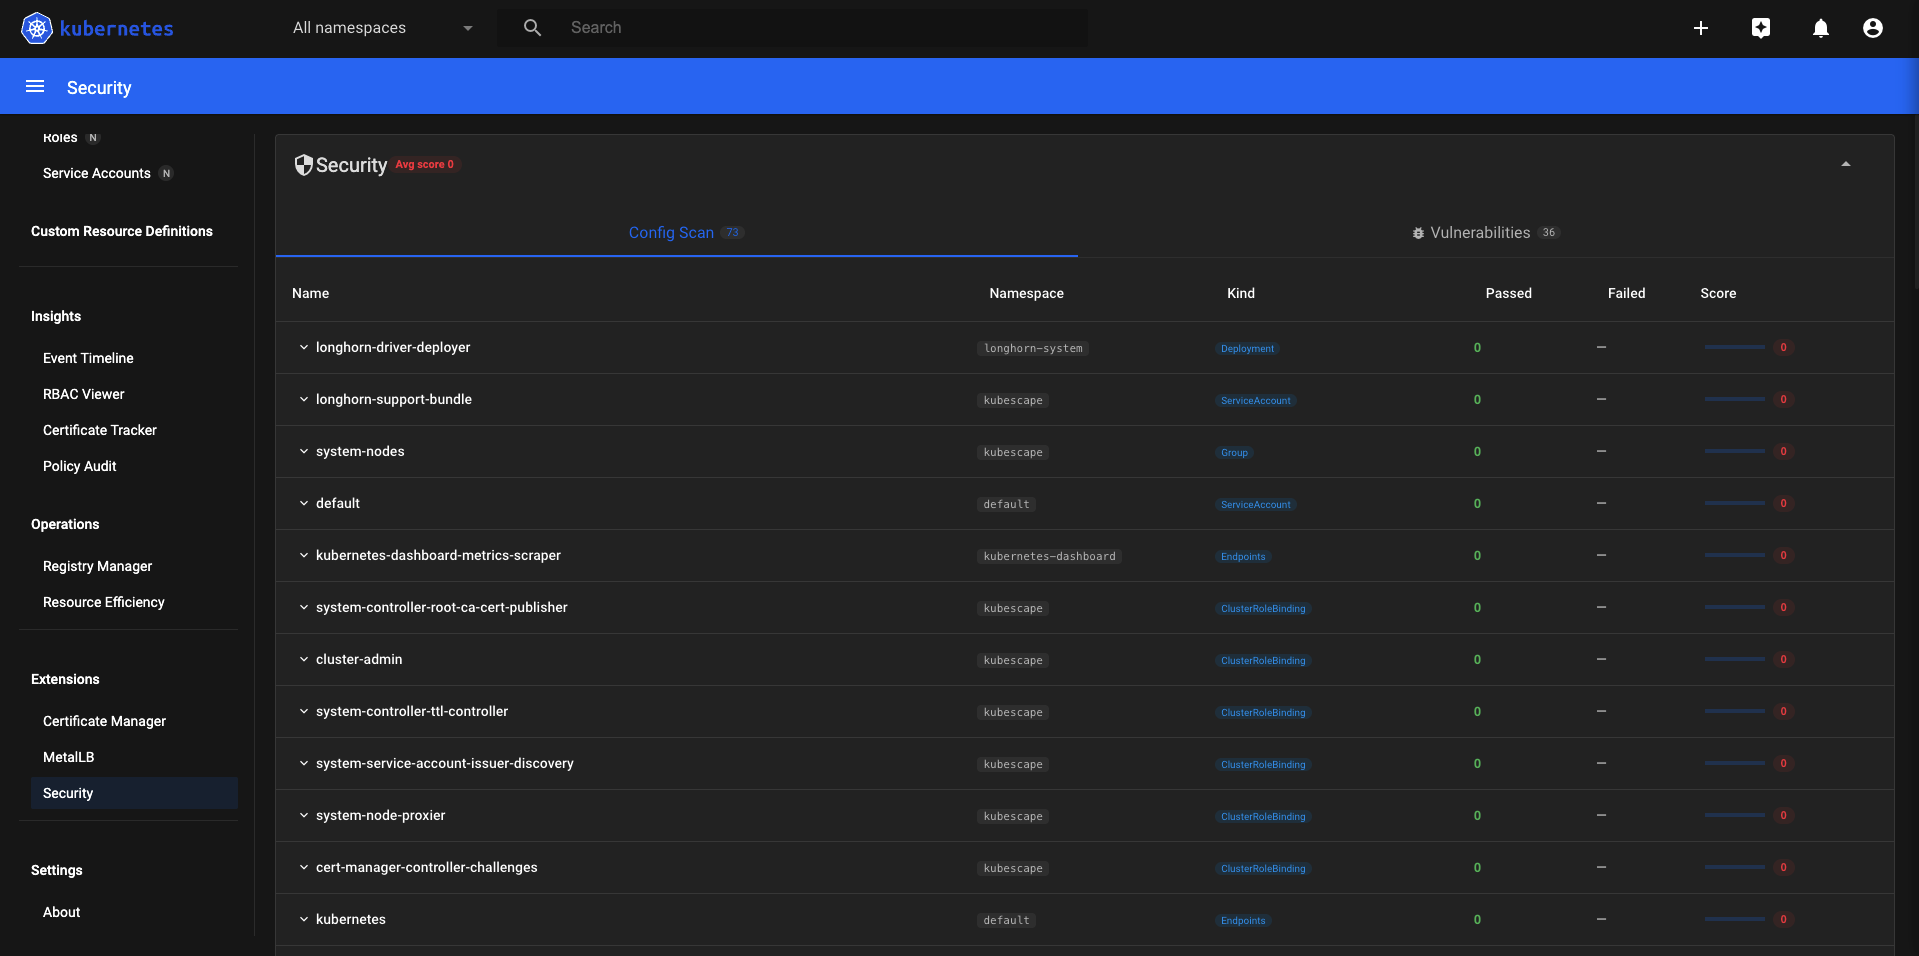
Task: Sort by Namespace column header
Action: [x=1027, y=293]
